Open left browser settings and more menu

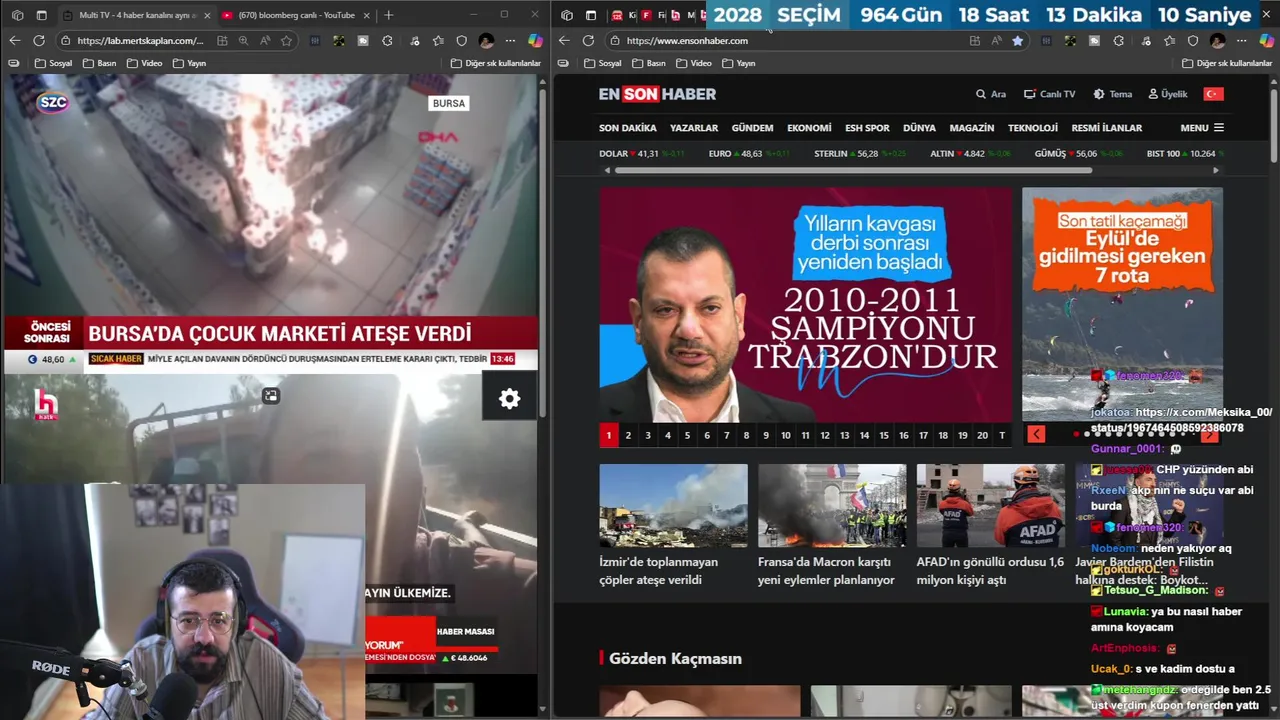tap(510, 40)
